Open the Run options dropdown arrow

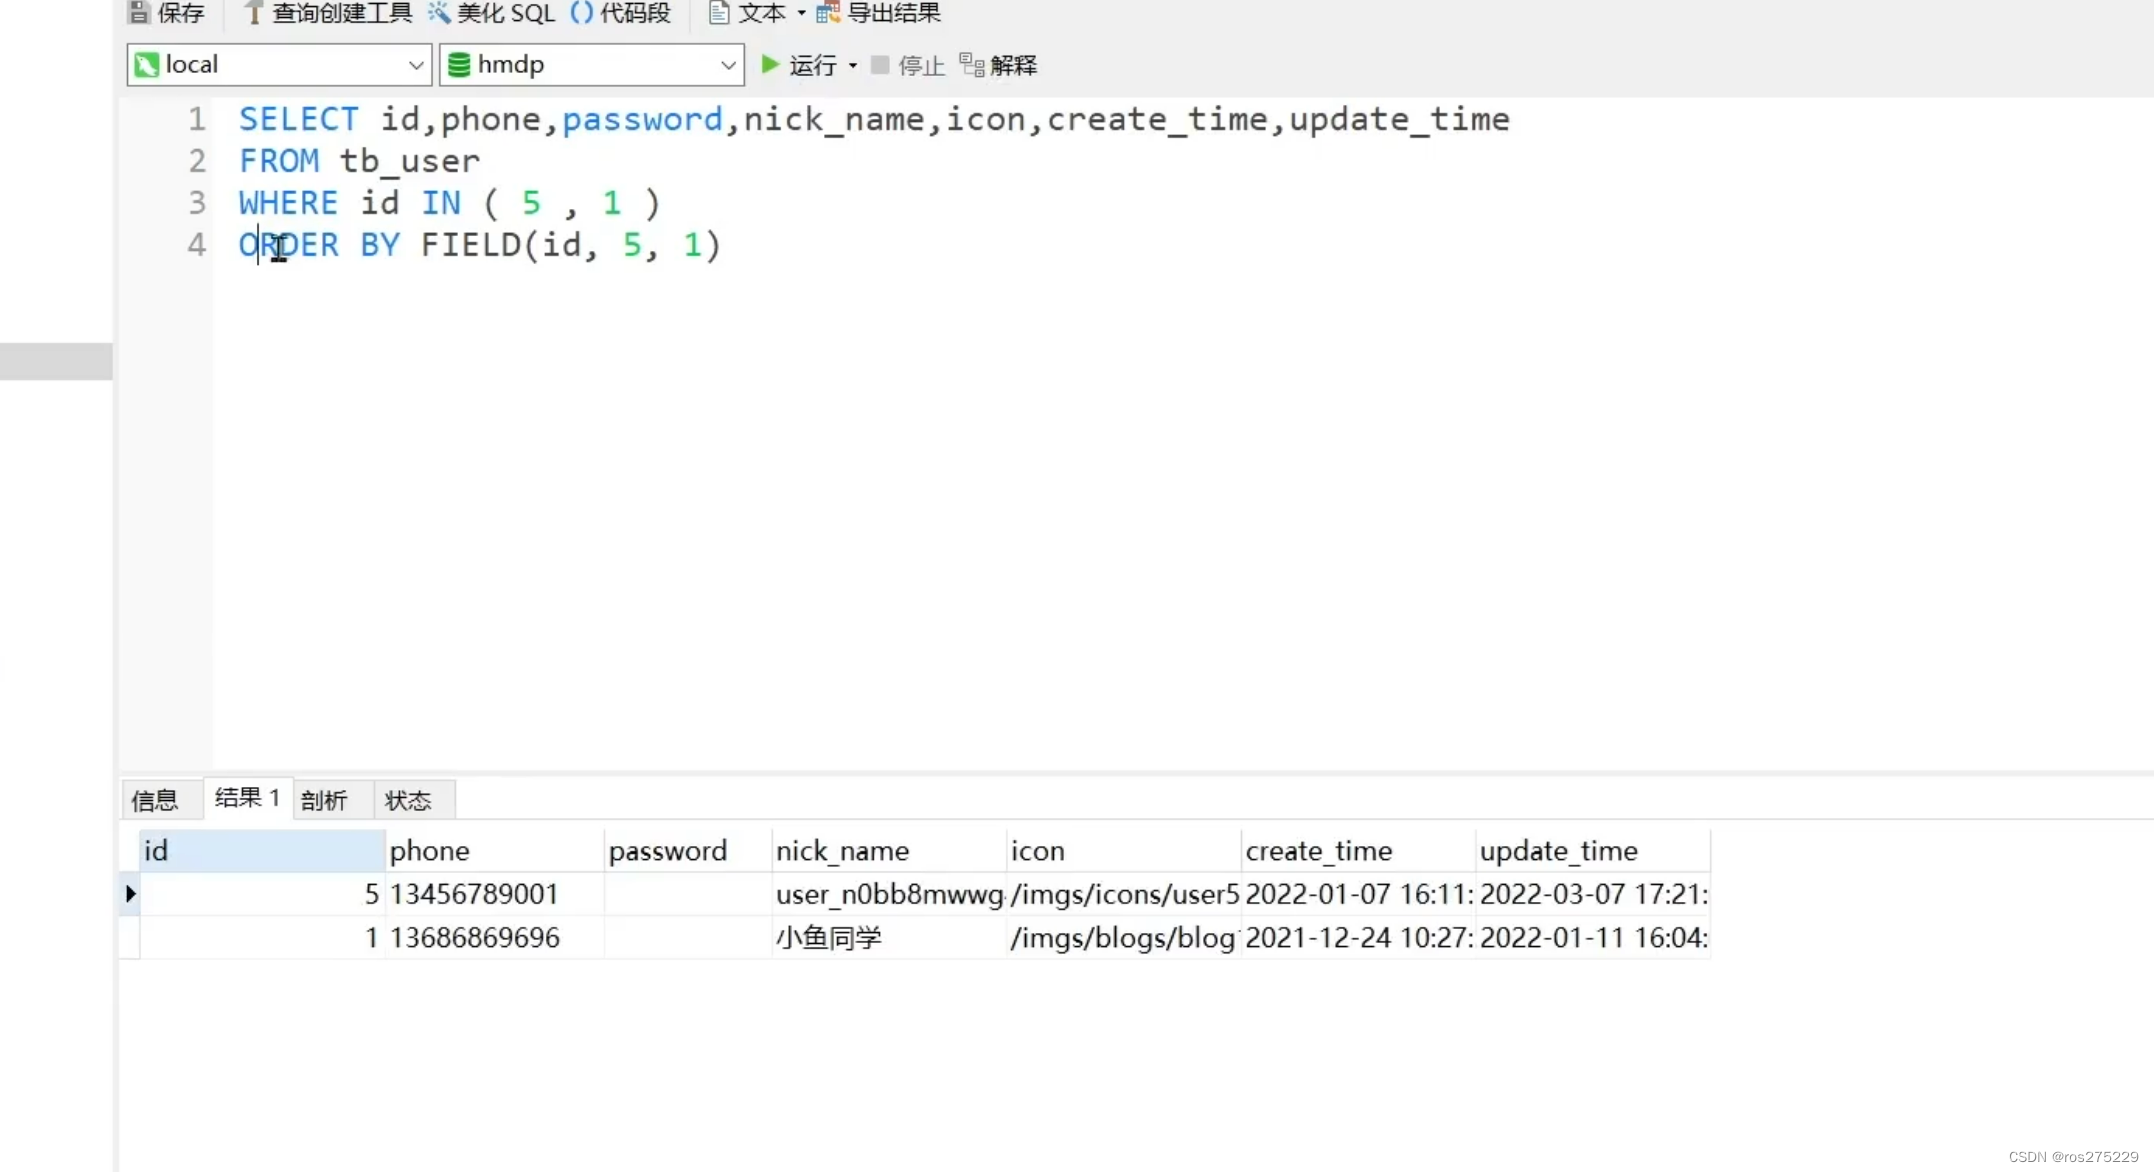pyautogui.click(x=853, y=65)
